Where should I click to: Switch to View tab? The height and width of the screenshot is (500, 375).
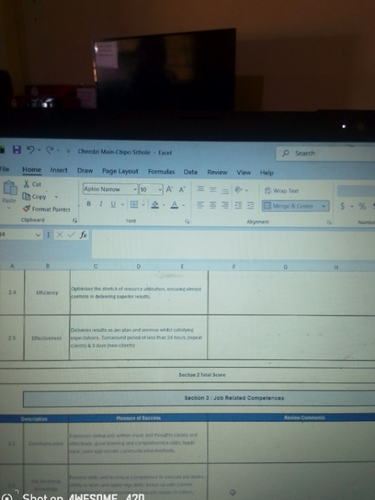click(x=243, y=172)
